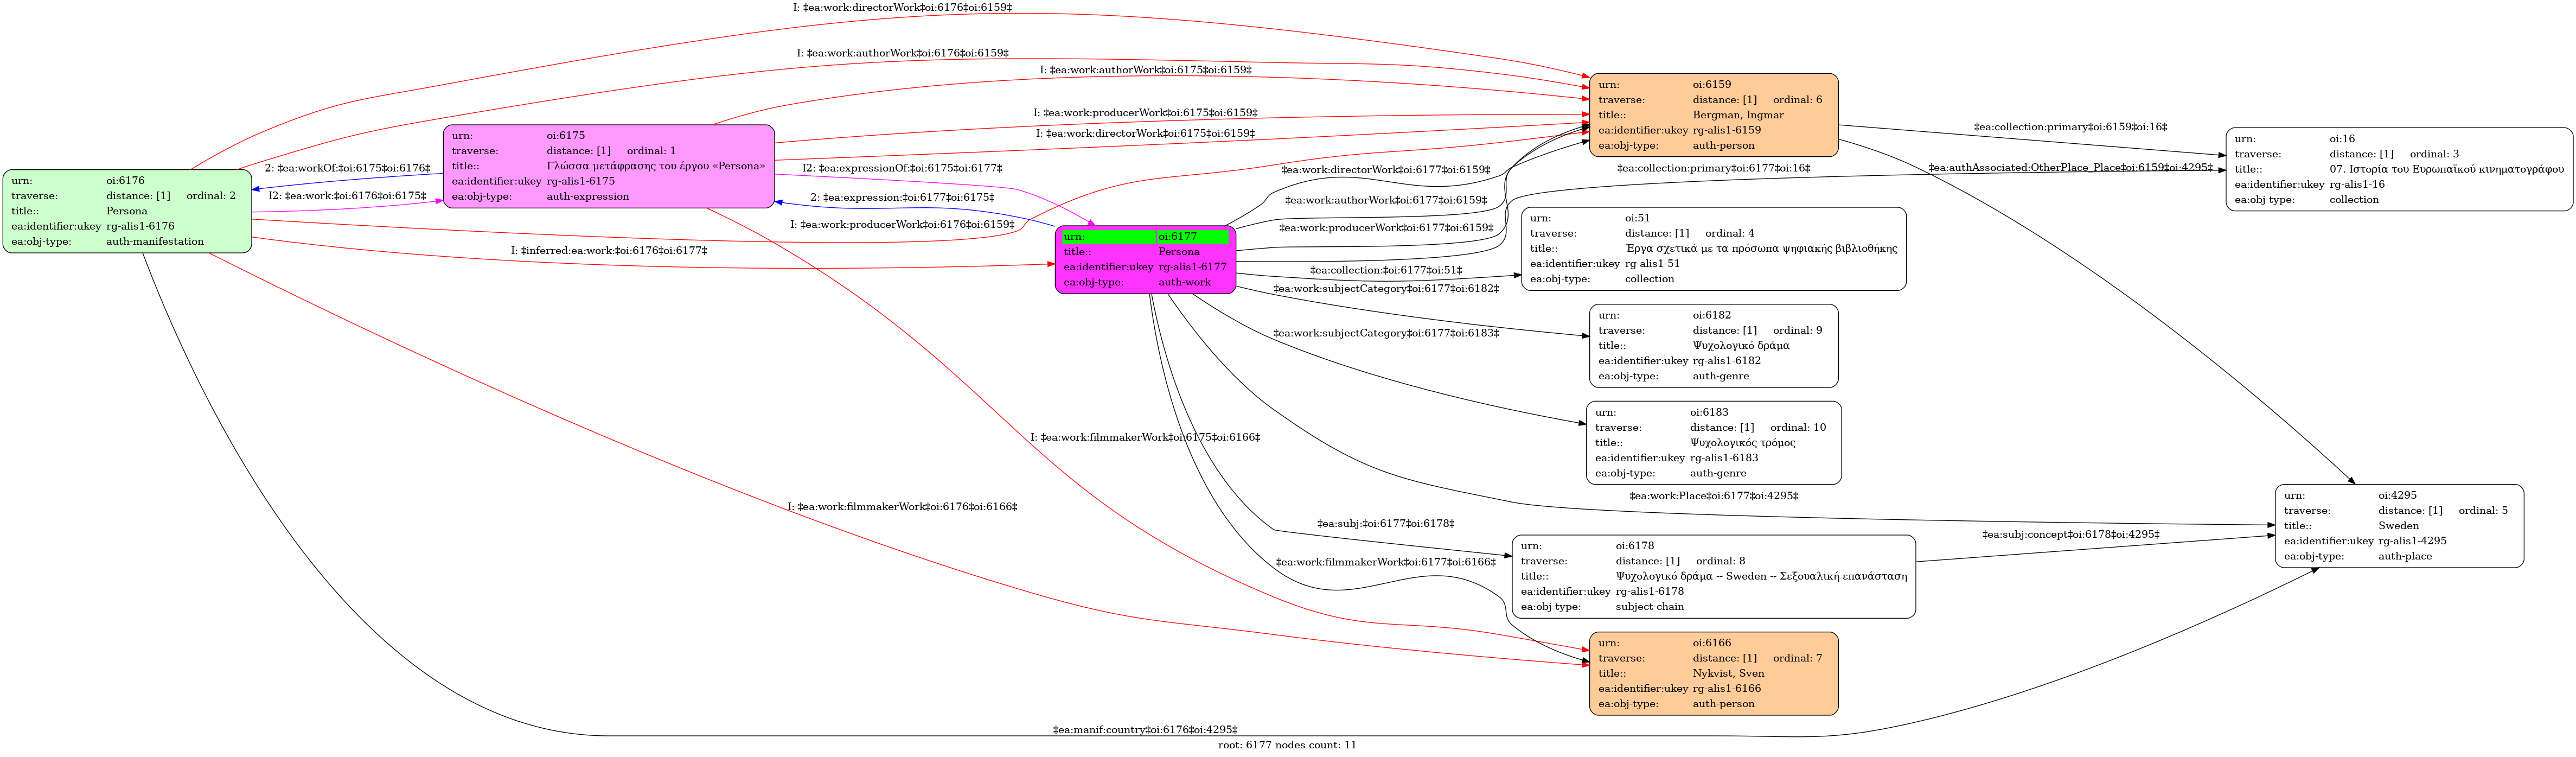Click edge label producerWork oi:6177 to oi:6159
The width and height of the screenshot is (2576, 757).
coord(1385,228)
